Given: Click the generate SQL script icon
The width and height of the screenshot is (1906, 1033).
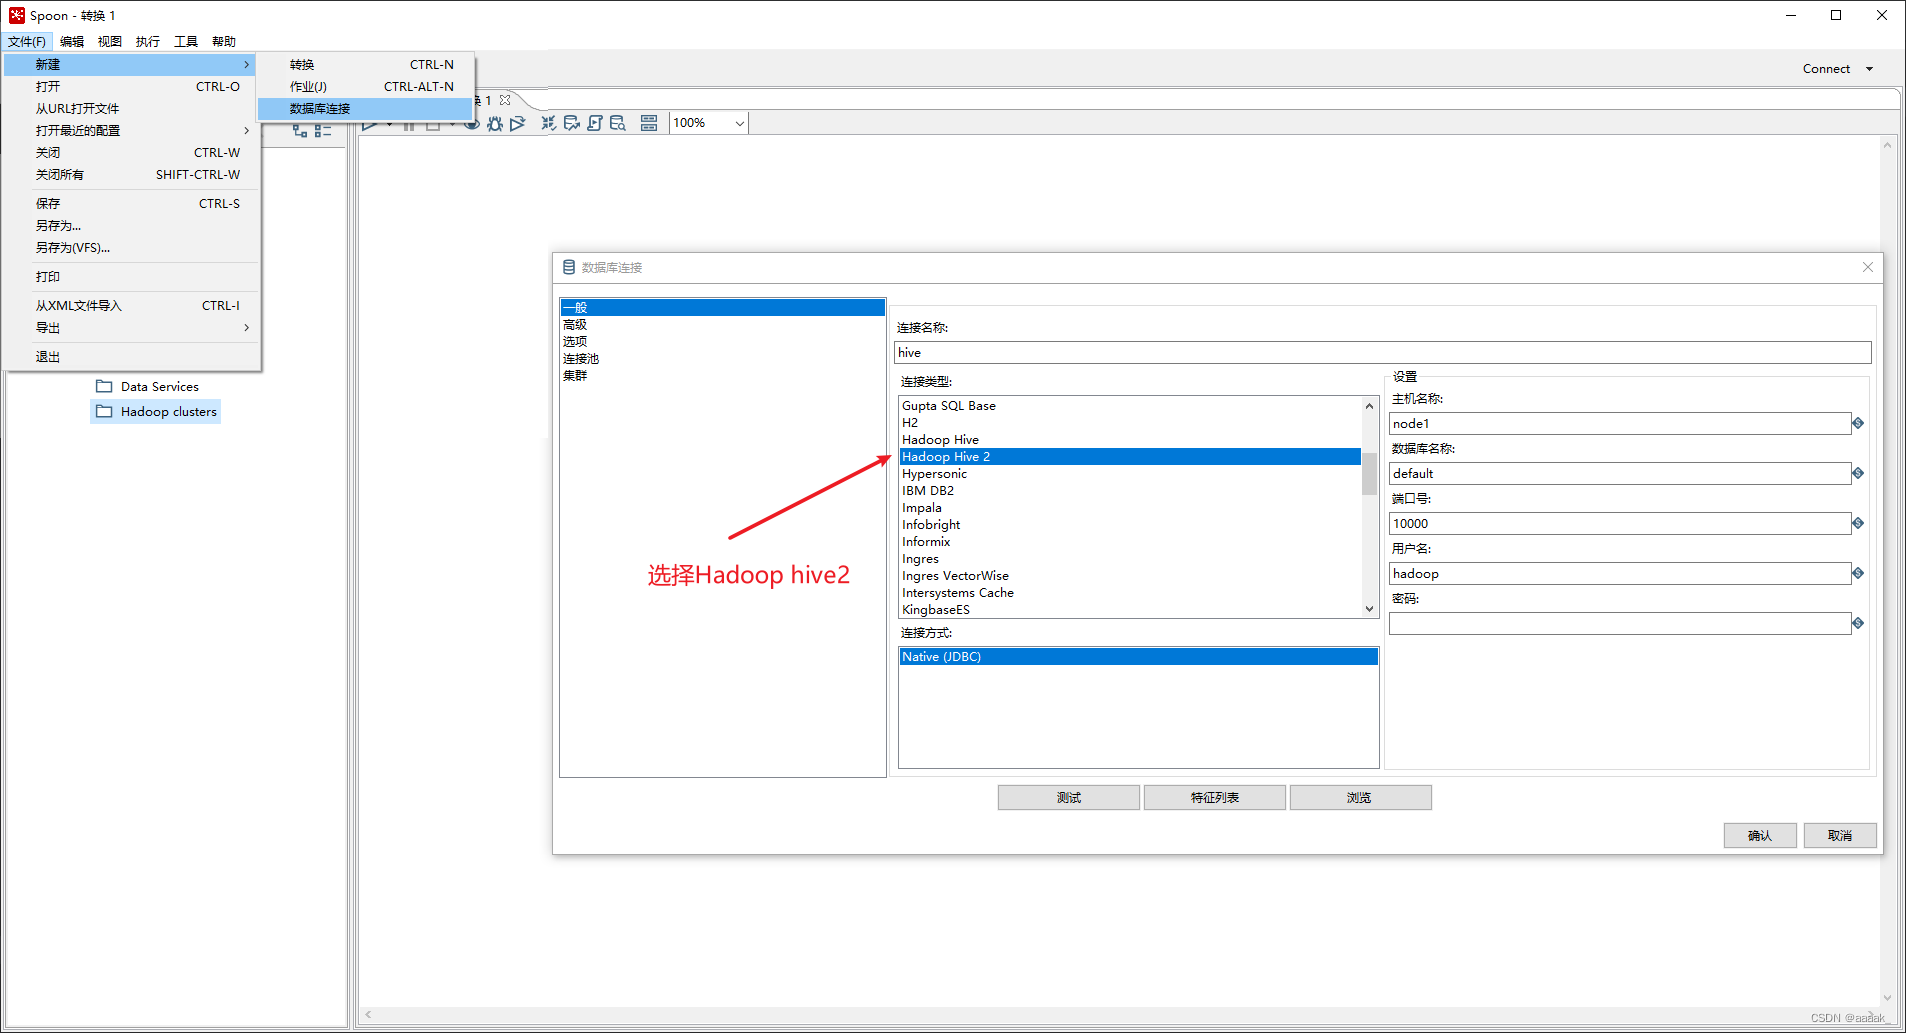Looking at the screenshot, I should (595, 123).
